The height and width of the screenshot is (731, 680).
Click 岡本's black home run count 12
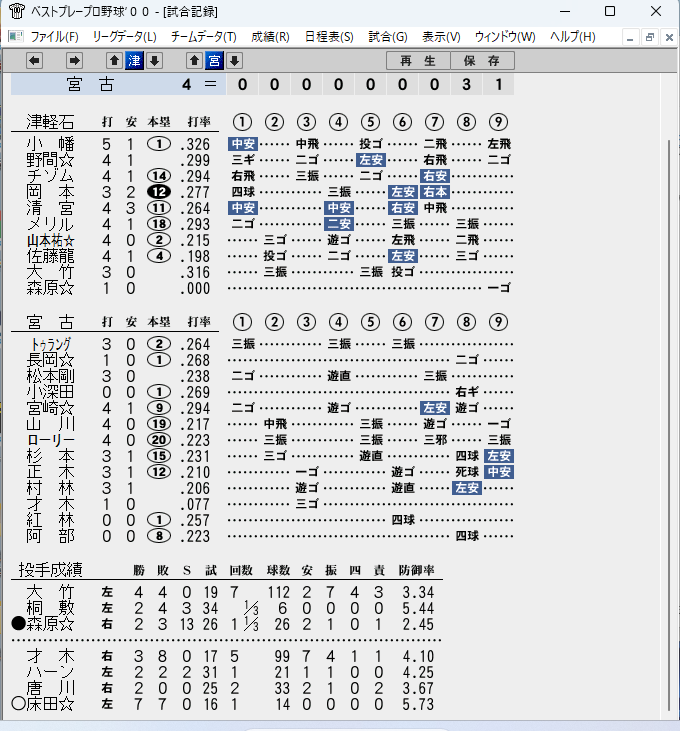pos(159,192)
